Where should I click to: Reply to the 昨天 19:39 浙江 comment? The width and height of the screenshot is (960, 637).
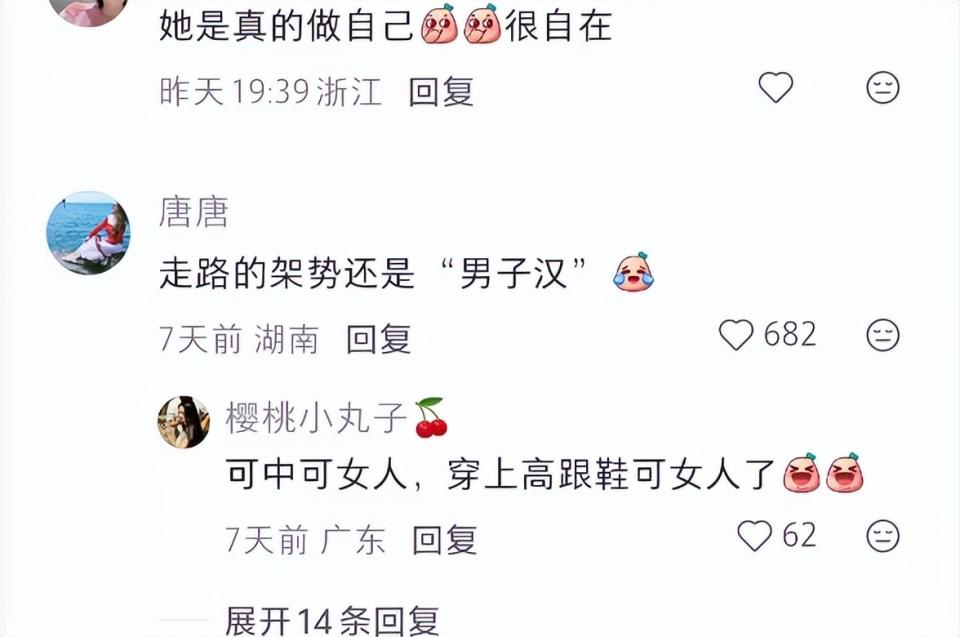tap(441, 92)
